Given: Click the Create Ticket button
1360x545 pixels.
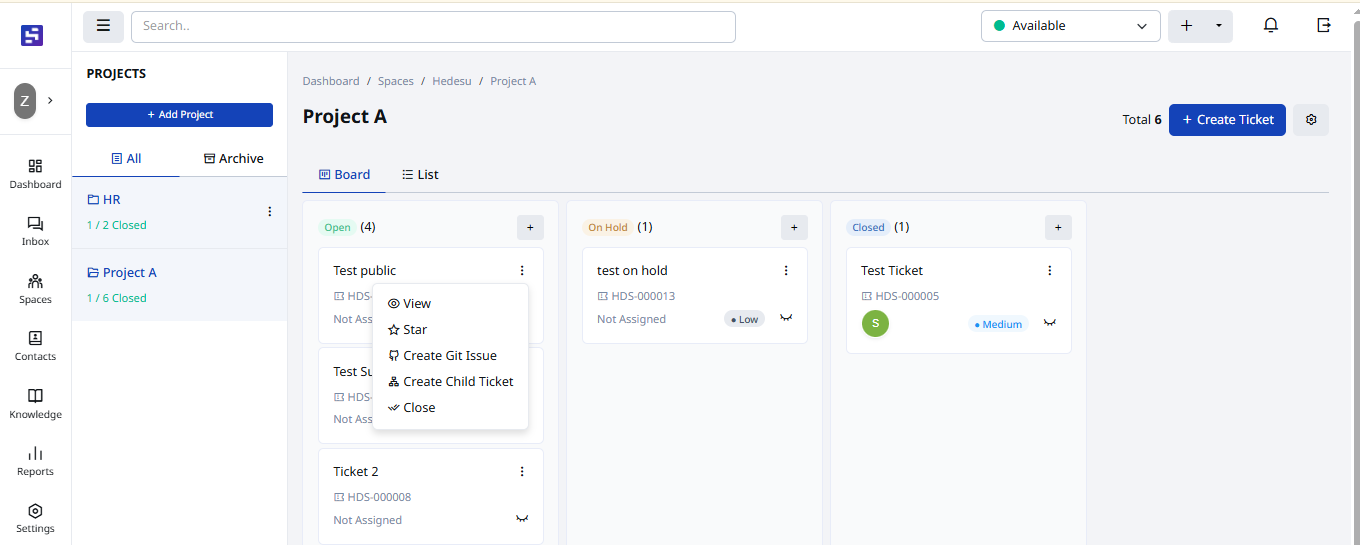Looking at the screenshot, I should click(1227, 120).
